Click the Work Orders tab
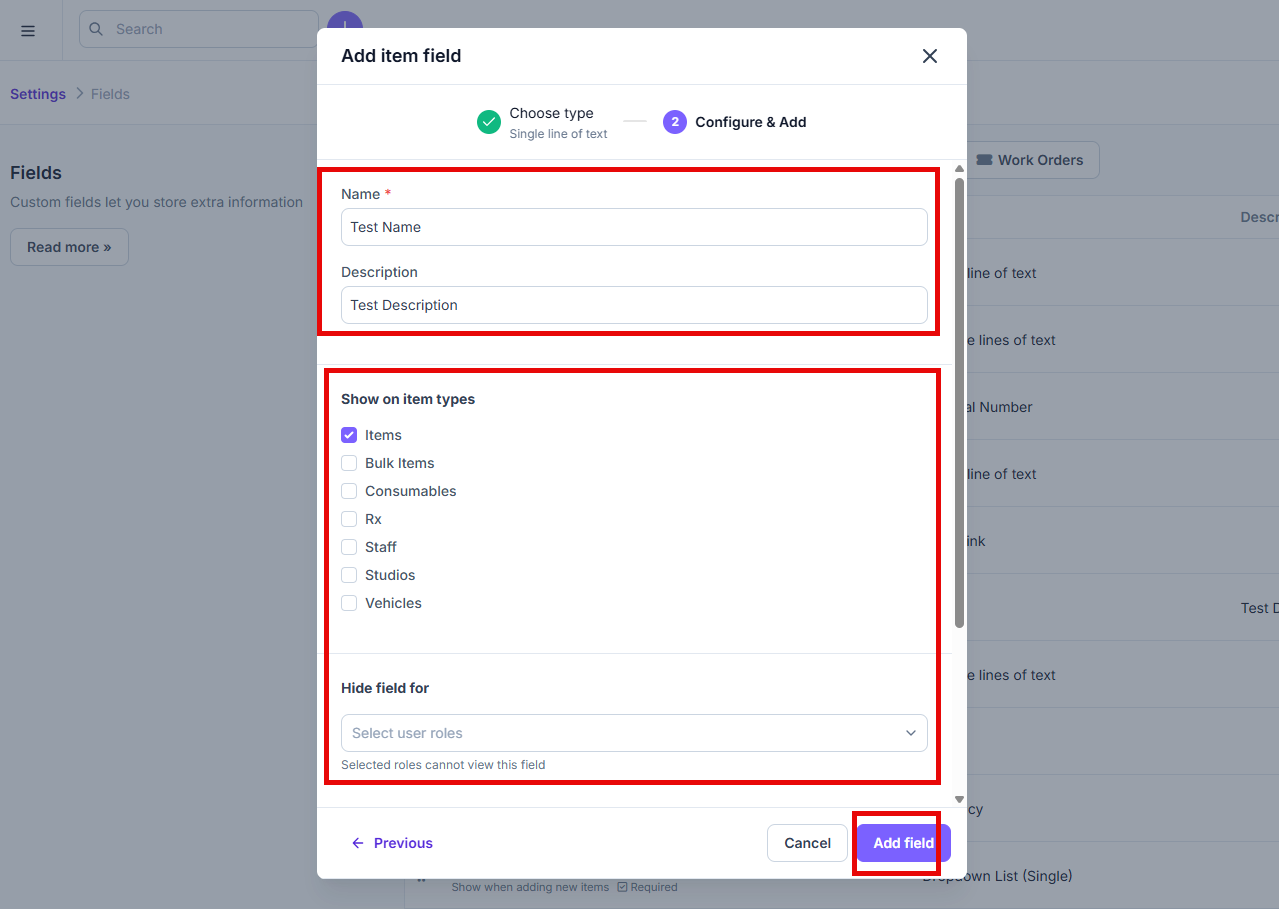 (x=1030, y=160)
